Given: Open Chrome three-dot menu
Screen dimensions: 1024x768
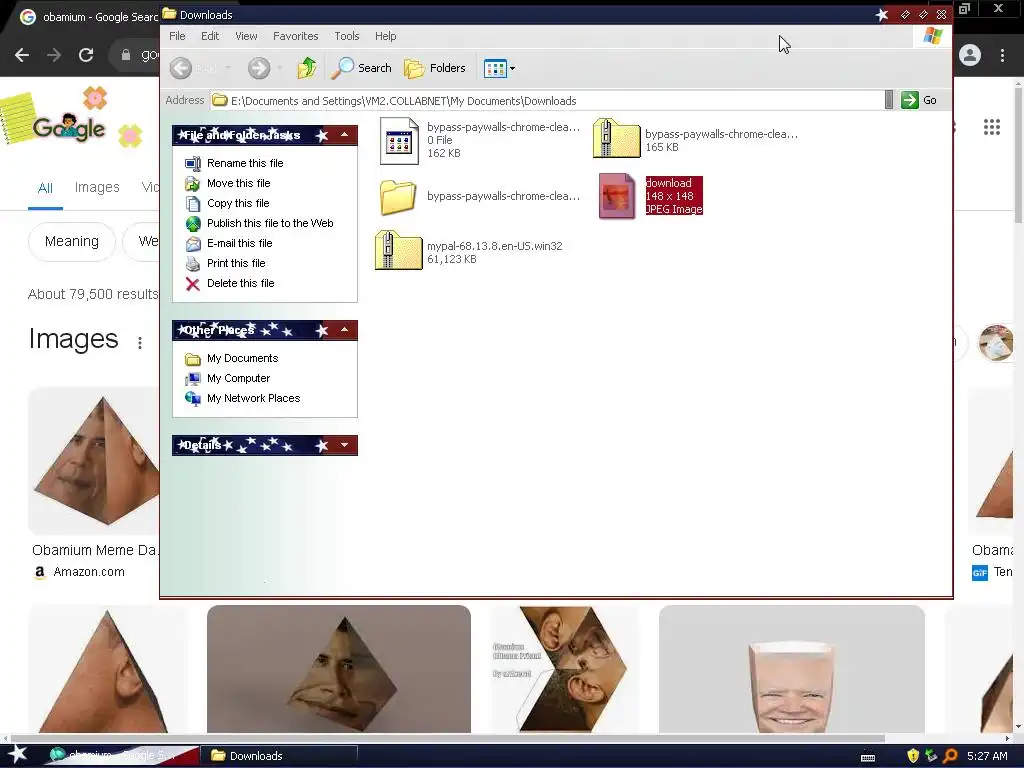Looking at the screenshot, I should pos(1002,56).
